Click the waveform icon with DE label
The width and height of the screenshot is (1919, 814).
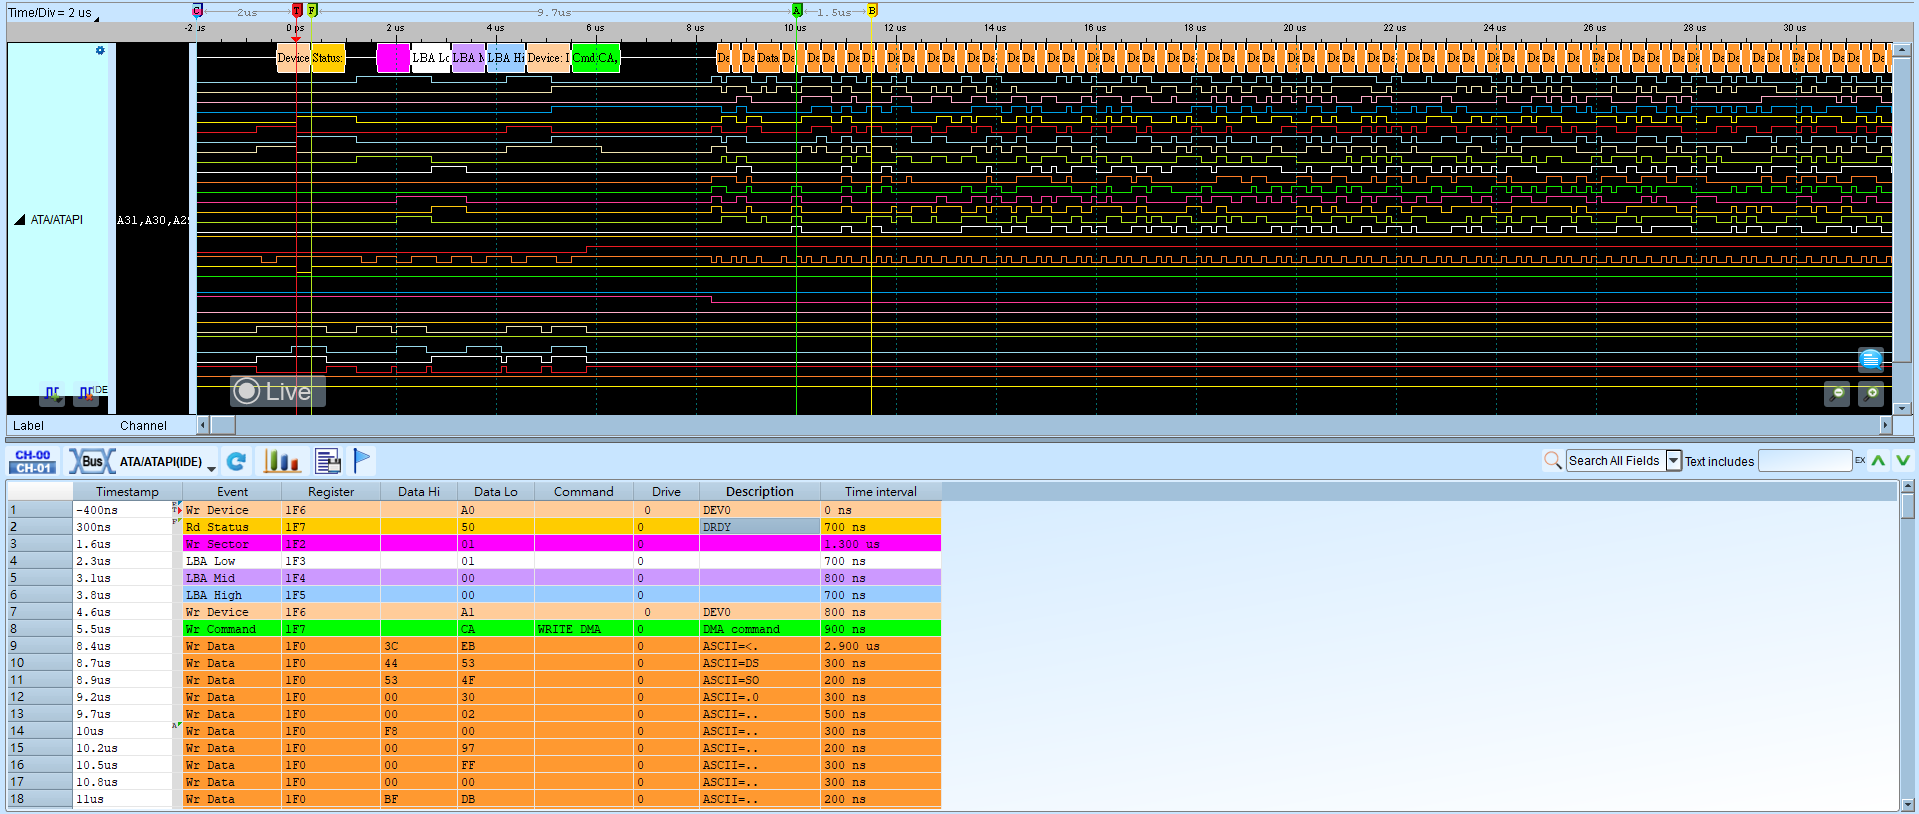pos(88,394)
